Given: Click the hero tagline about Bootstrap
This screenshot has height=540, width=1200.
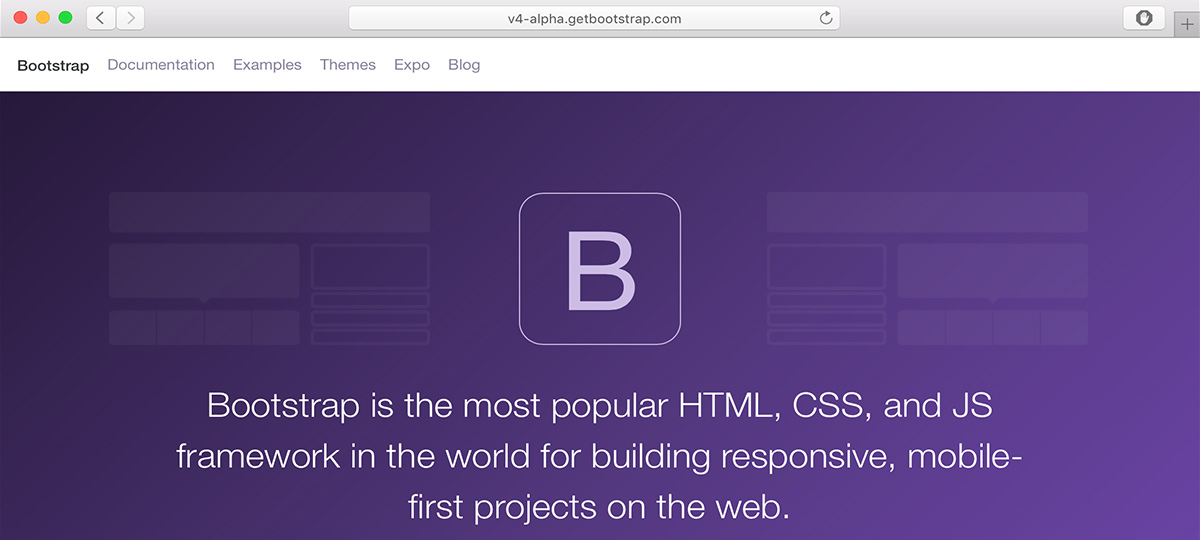Looking at the screenshot, I should (600, 457).
